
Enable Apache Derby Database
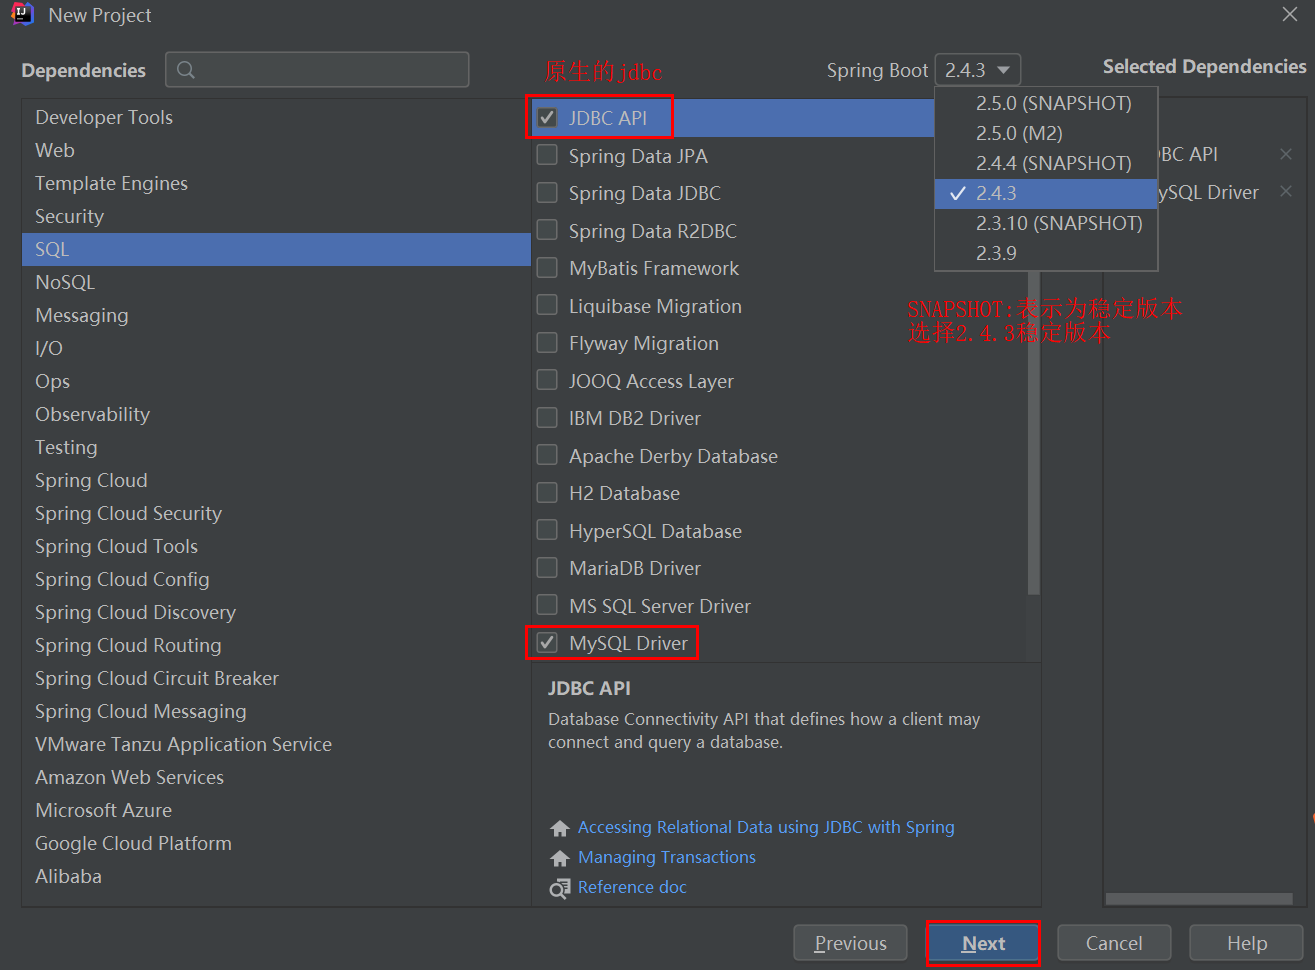(547, 455)
